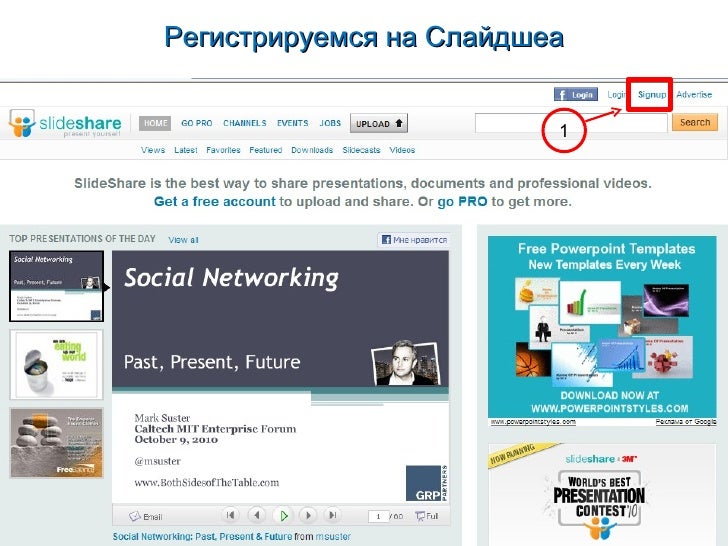Open the Featured sub-navigation link
The height and width of the screenshot is (546, 728).
coord(266,150)
